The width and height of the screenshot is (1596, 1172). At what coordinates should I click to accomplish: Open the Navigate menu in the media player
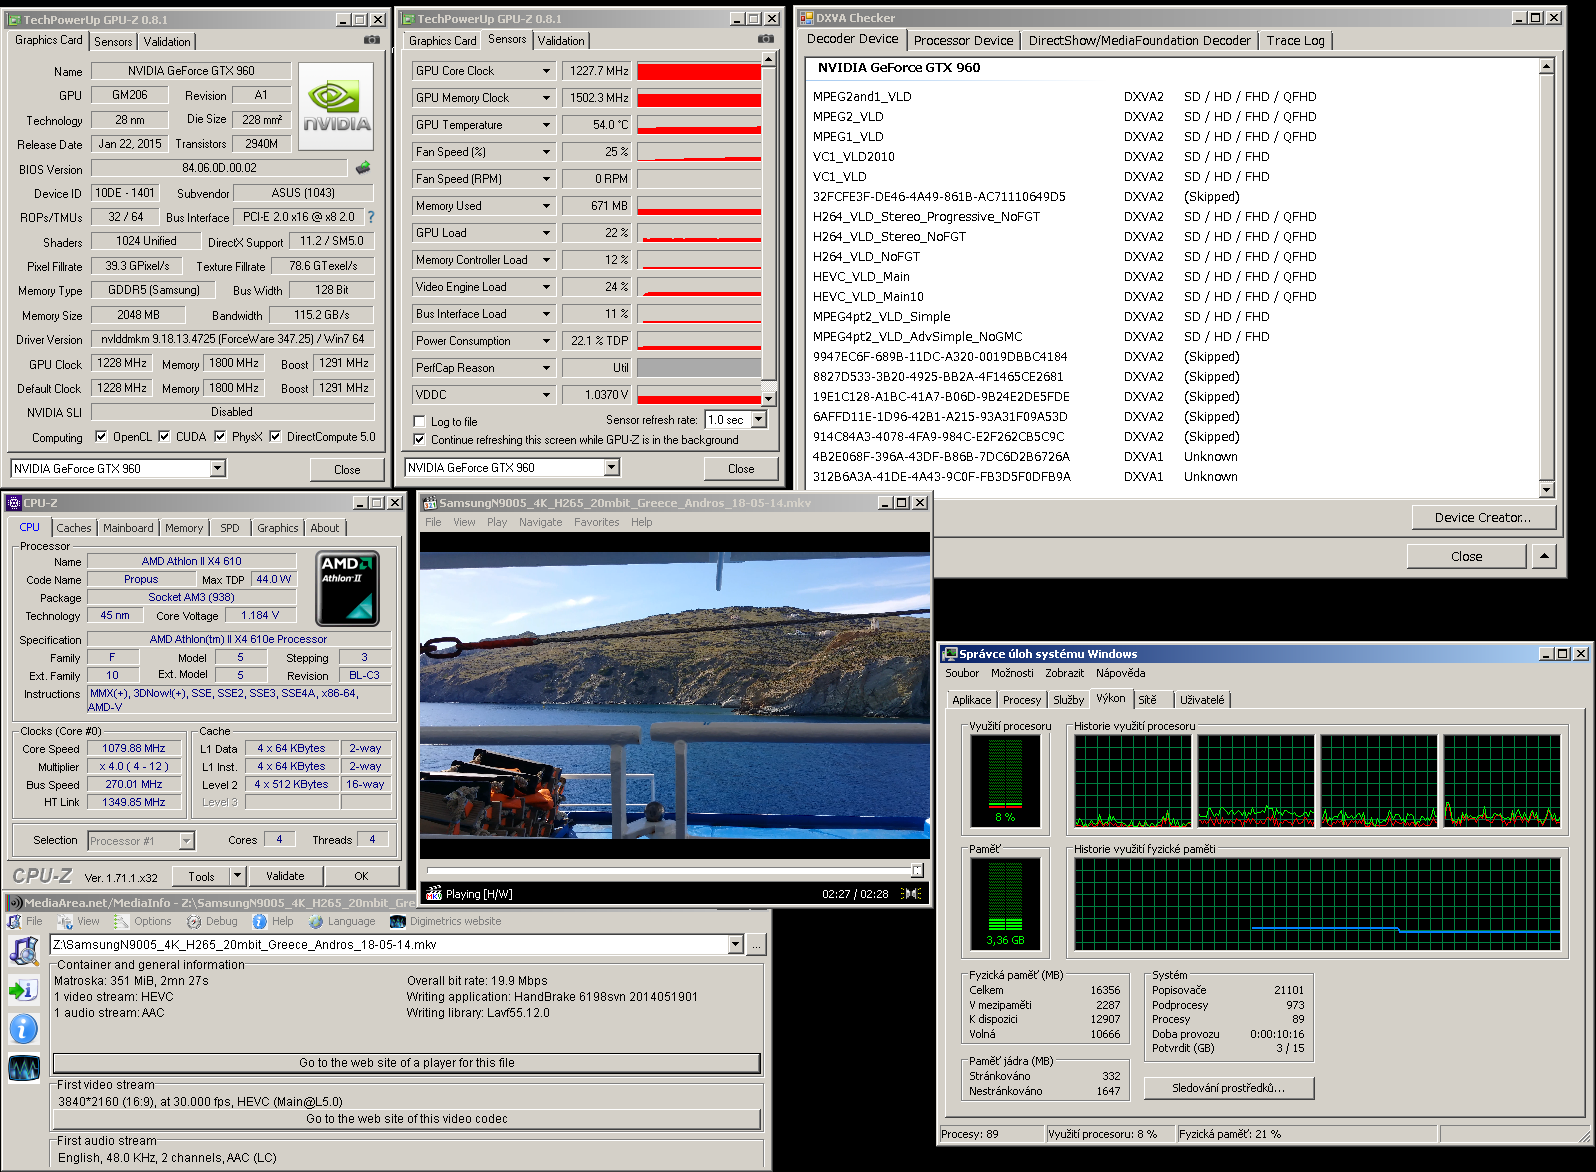click(x=540, y=522)
